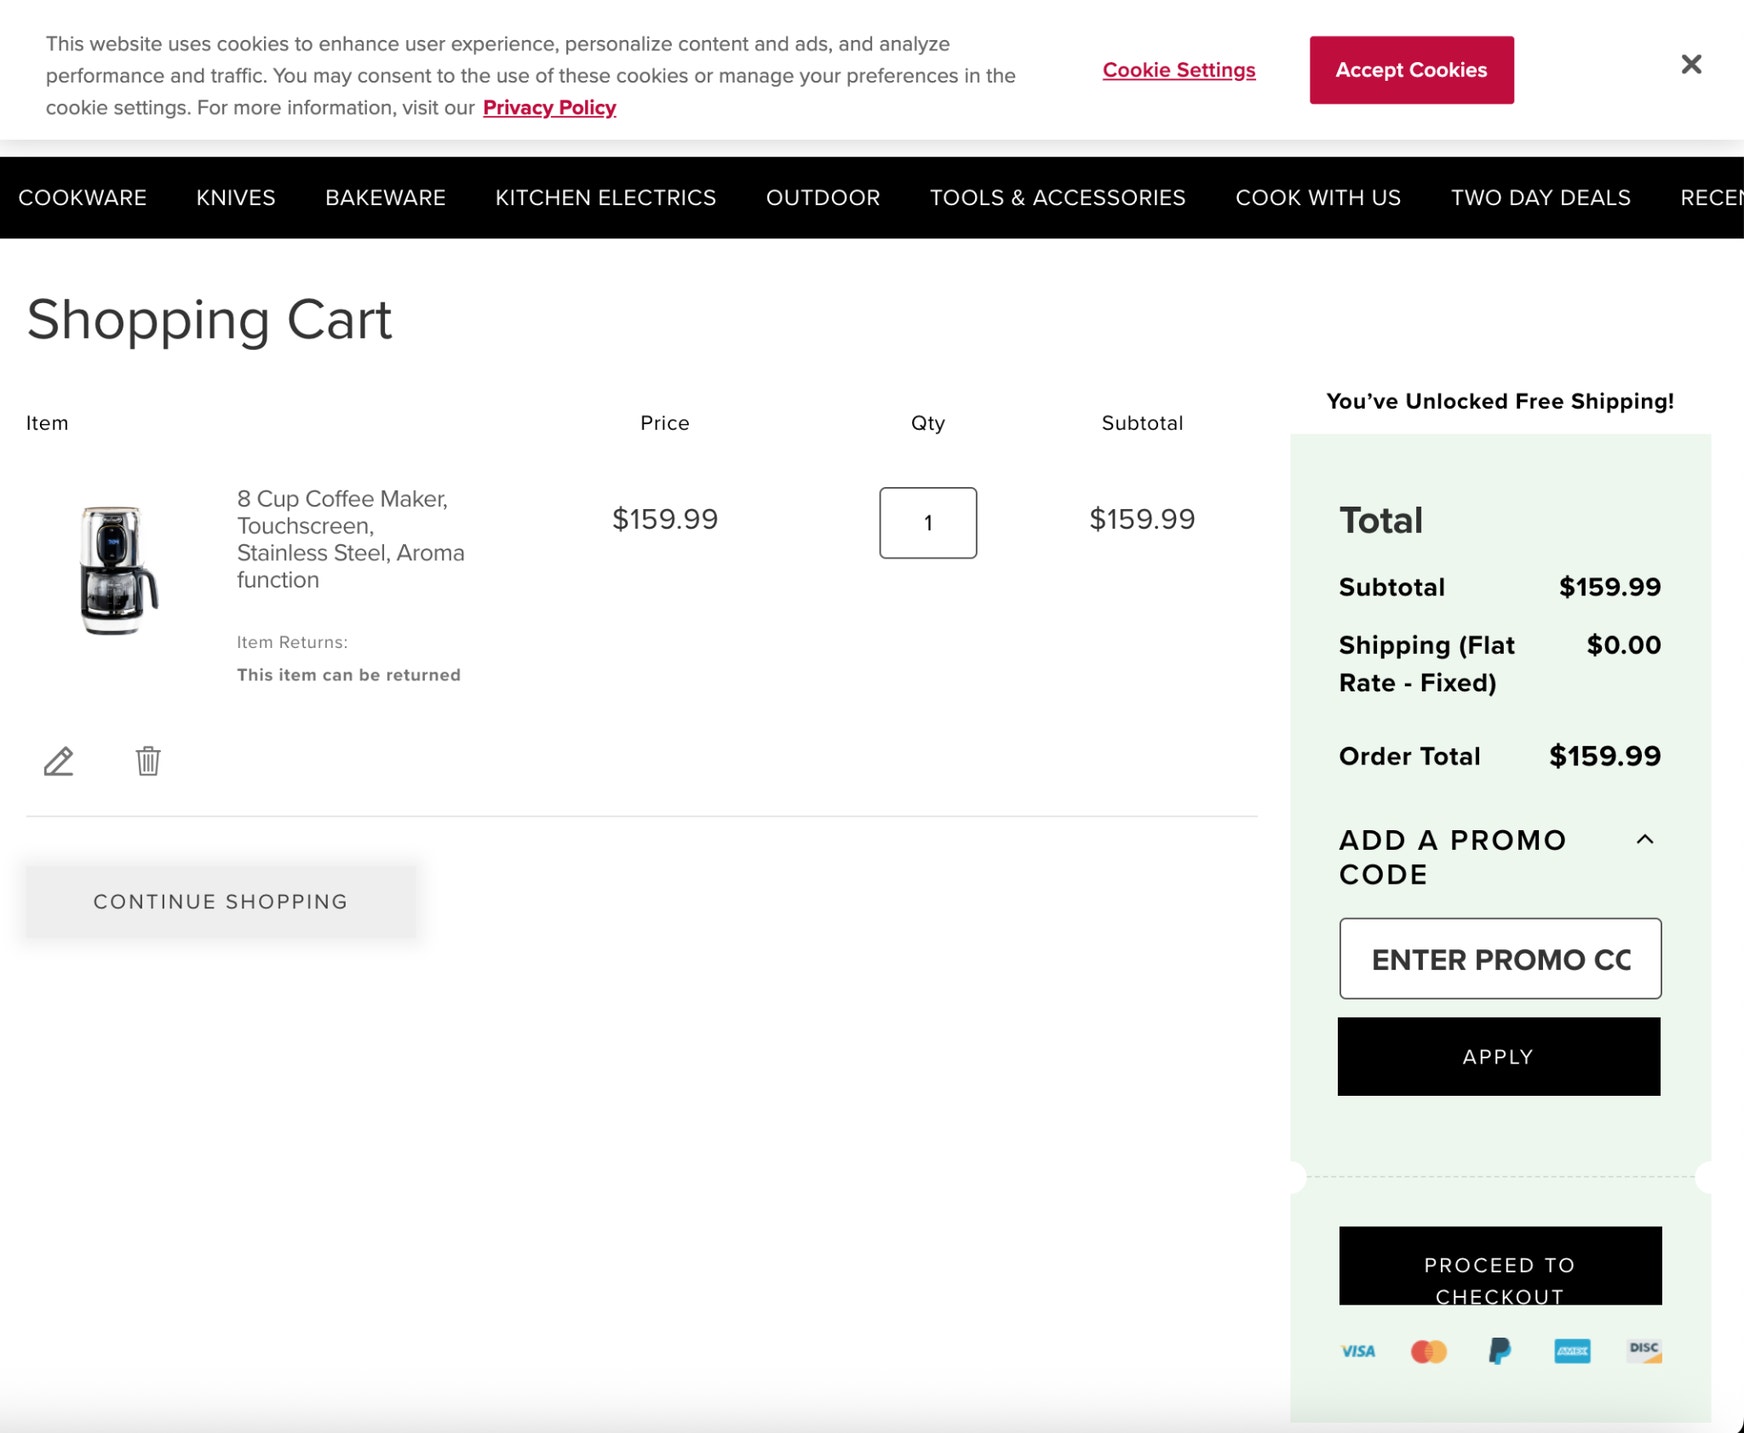Remove the coffee maker with trash icon

pyautogui.click(x=148, y=761)
